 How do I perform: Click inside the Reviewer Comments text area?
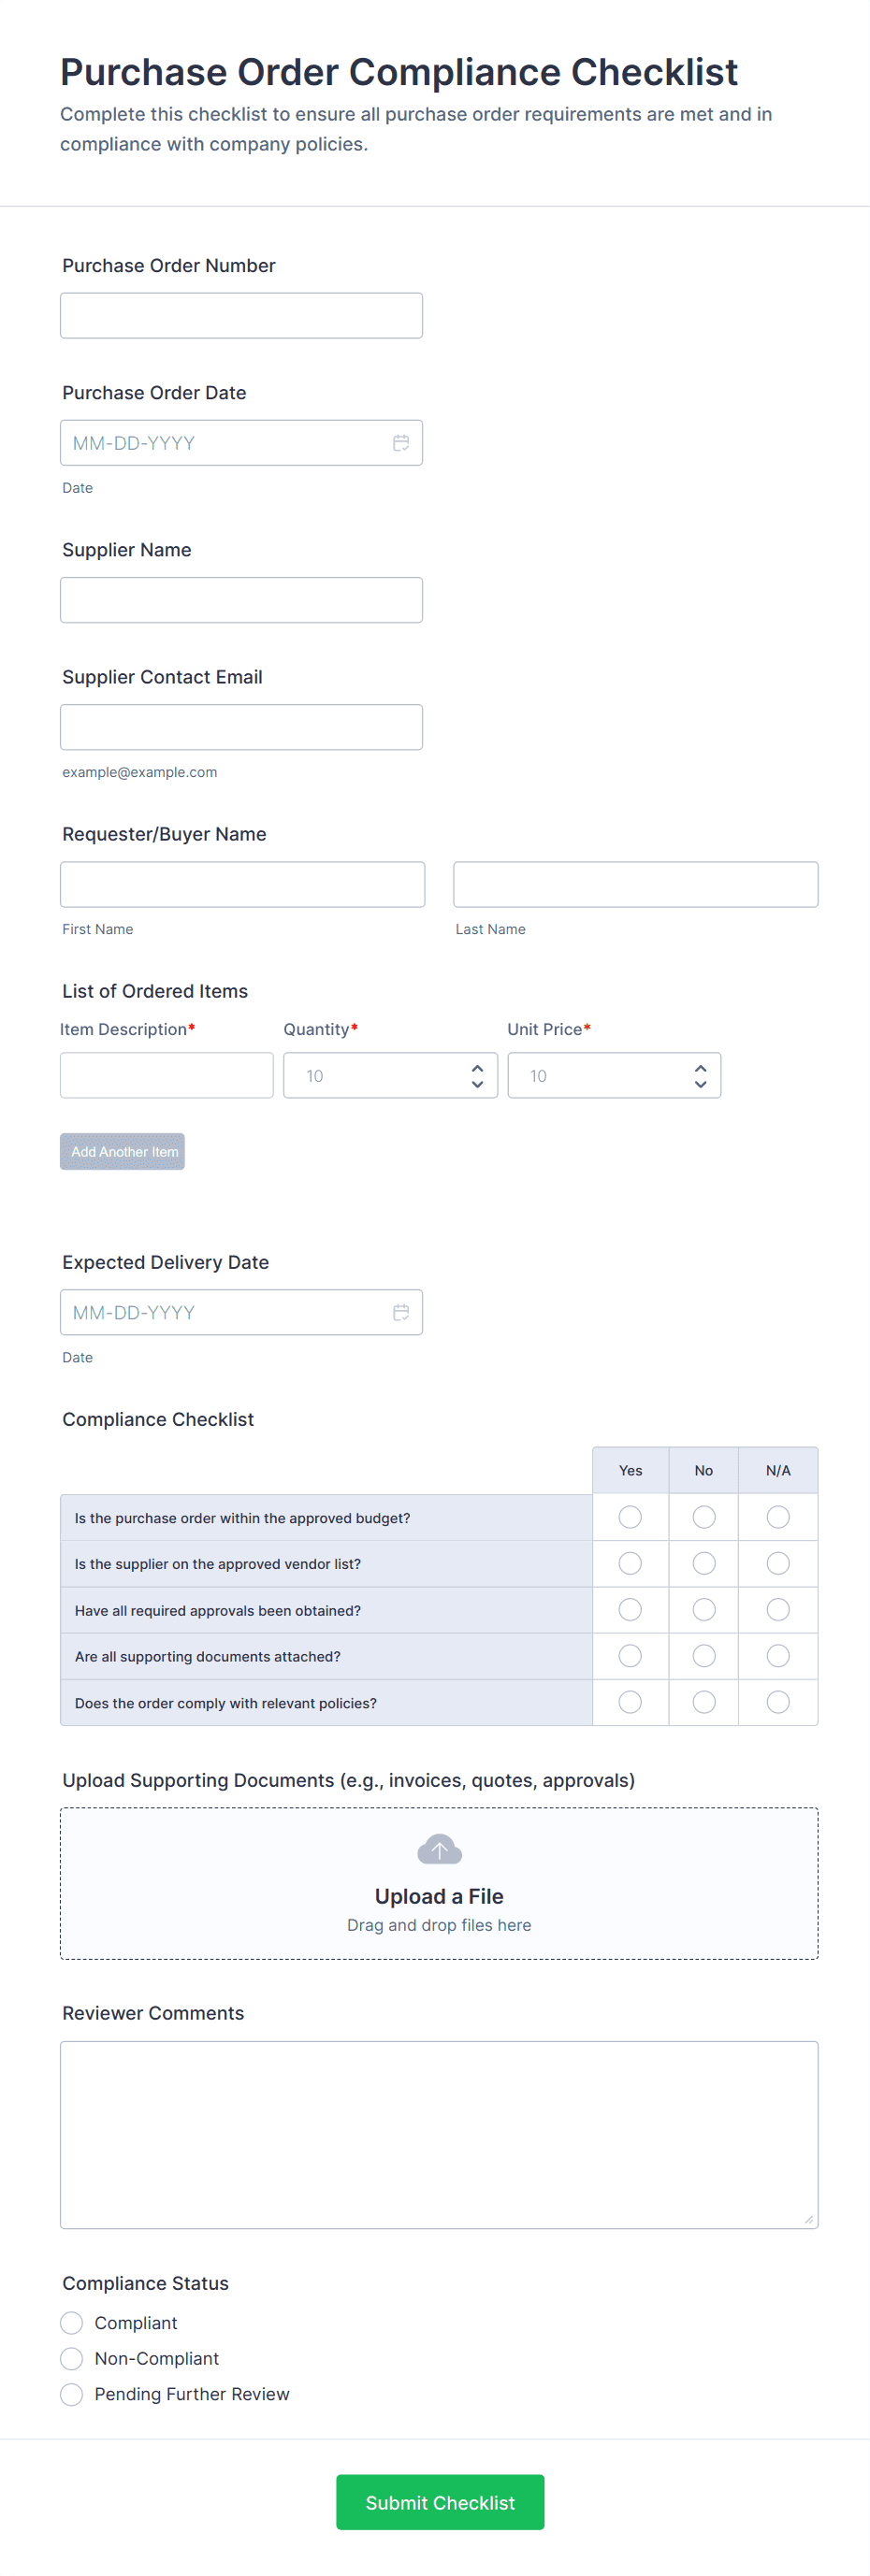[x=439, y=2134]
